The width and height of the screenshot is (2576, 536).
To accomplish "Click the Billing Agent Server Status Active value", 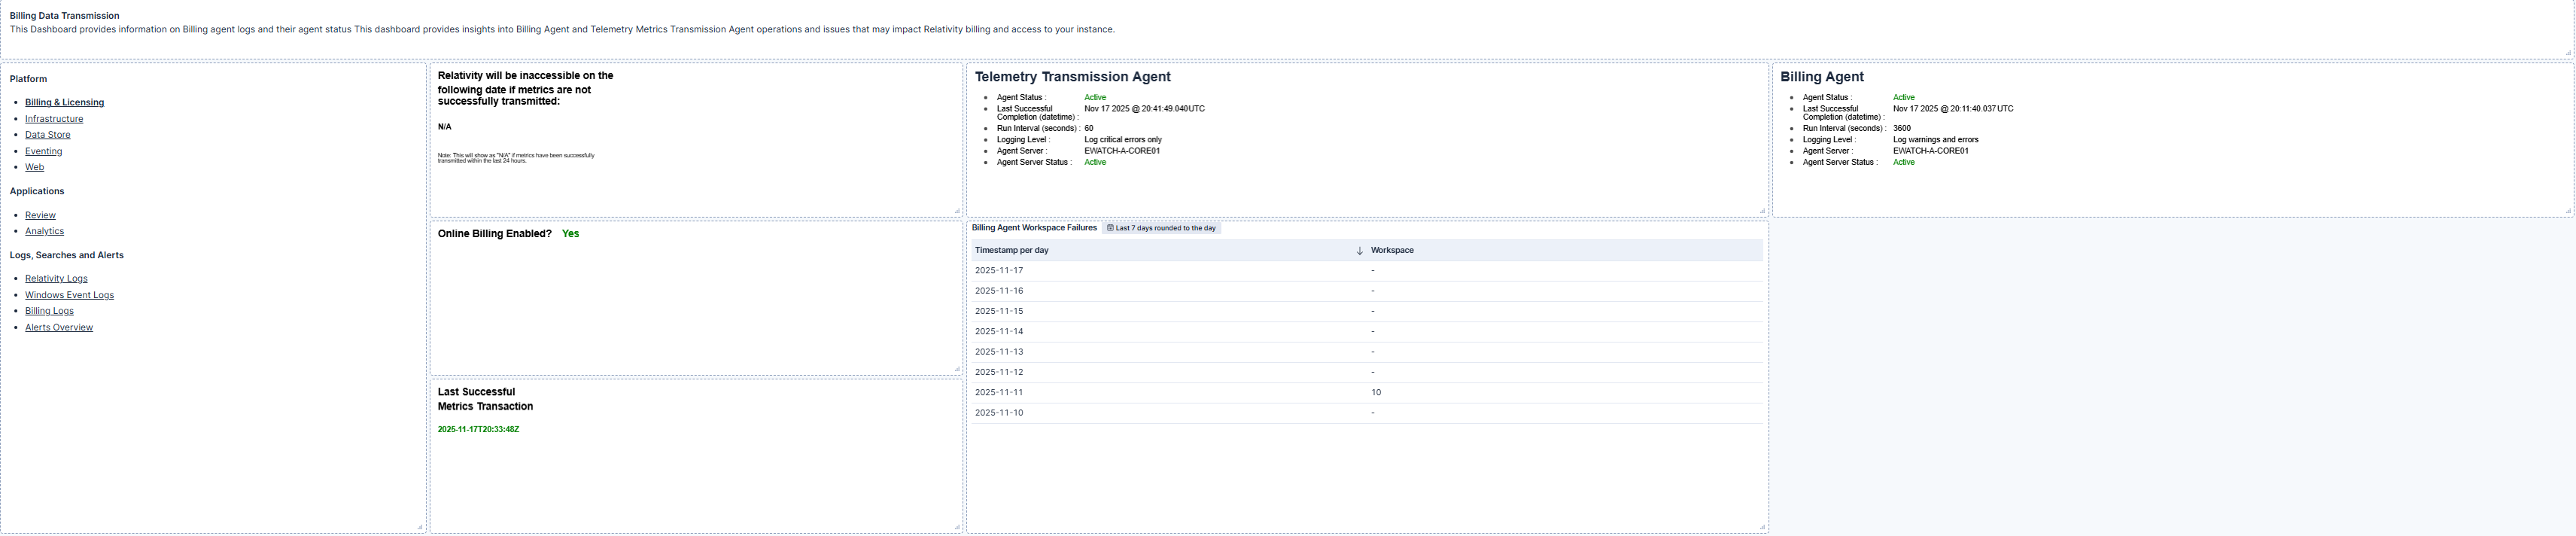I will [1904, 162].
